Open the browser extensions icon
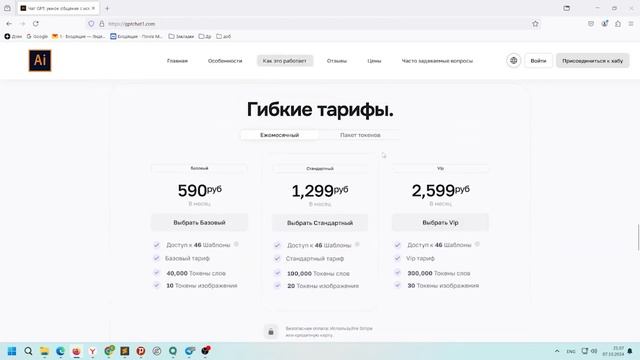 [618, 24]
